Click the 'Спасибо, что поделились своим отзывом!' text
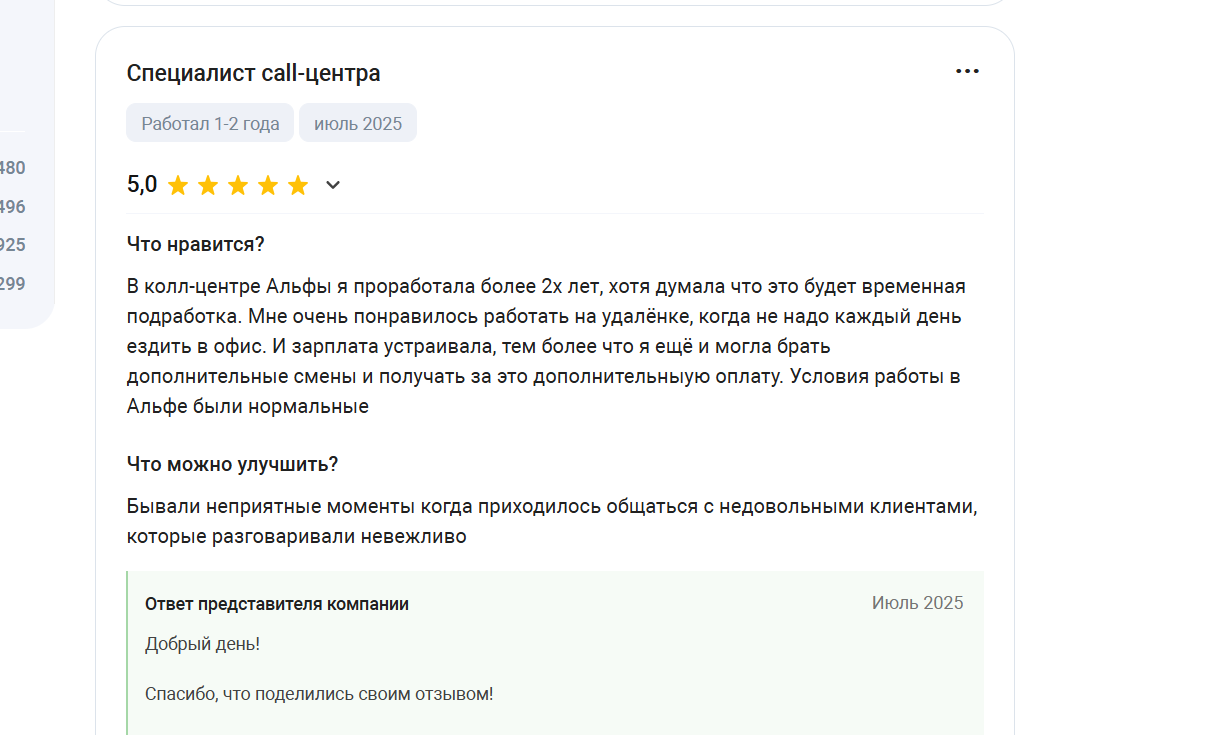 319,694
